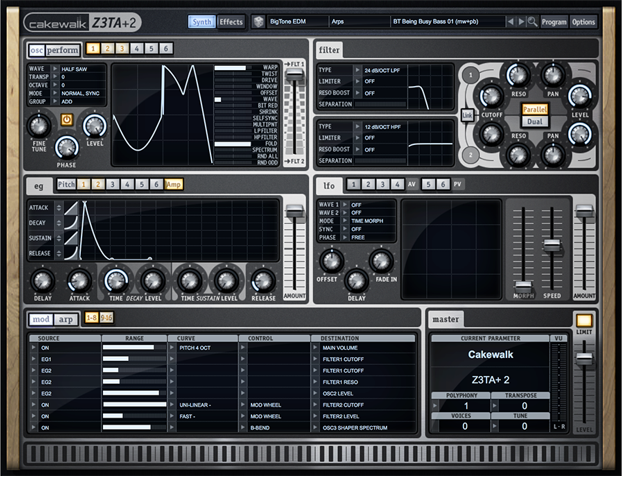
Task: Show modulation rows 9-16
Action: pyautogui.click(x=106, y=318)
